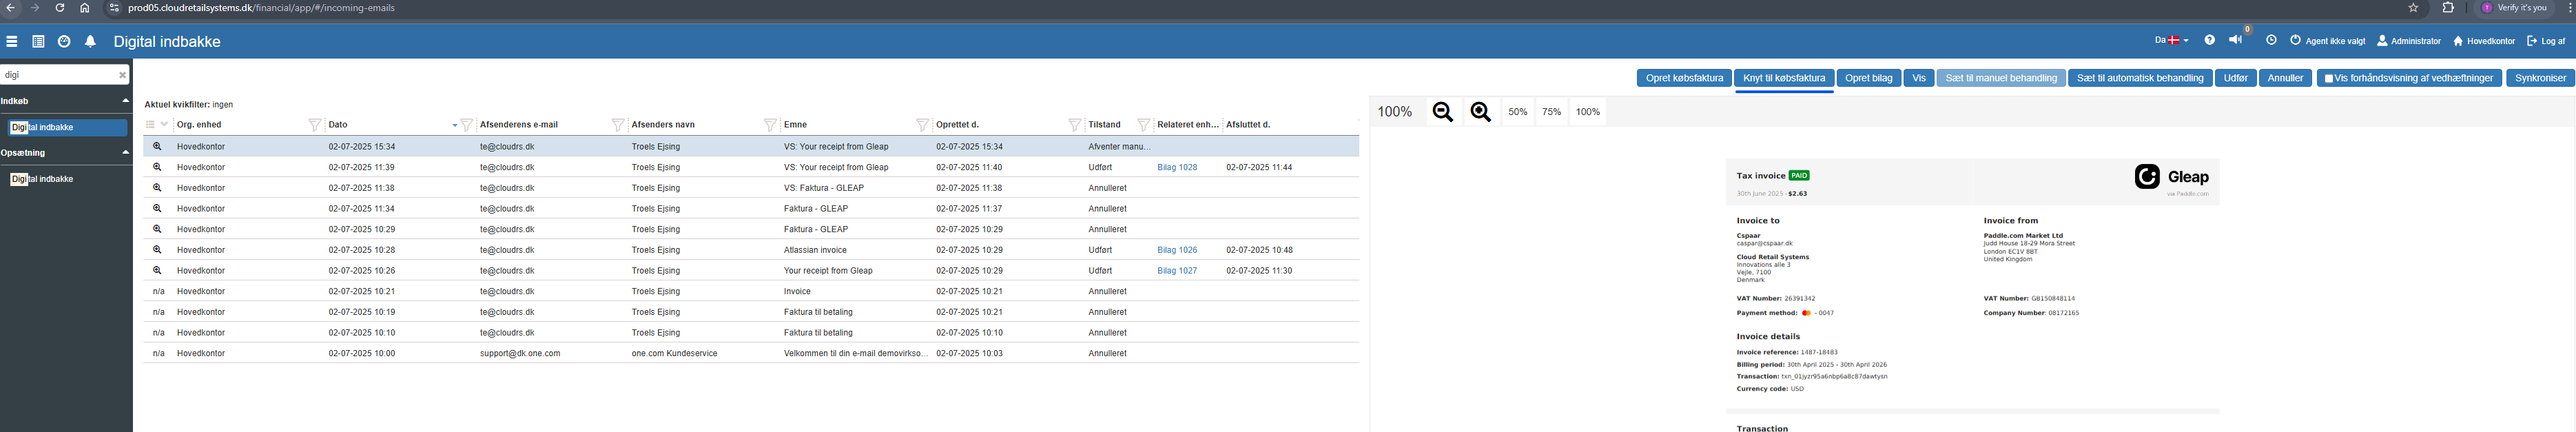Set preview zoom to 75%

point(1551,112)
